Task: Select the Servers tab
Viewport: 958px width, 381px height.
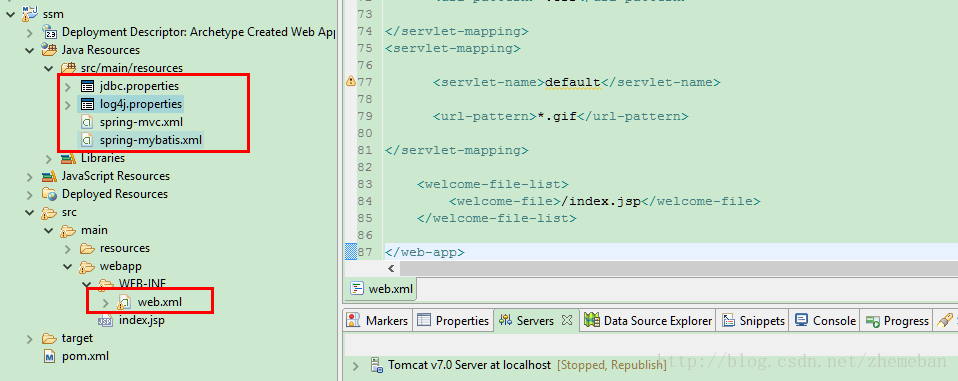Action: pos(536,321)
